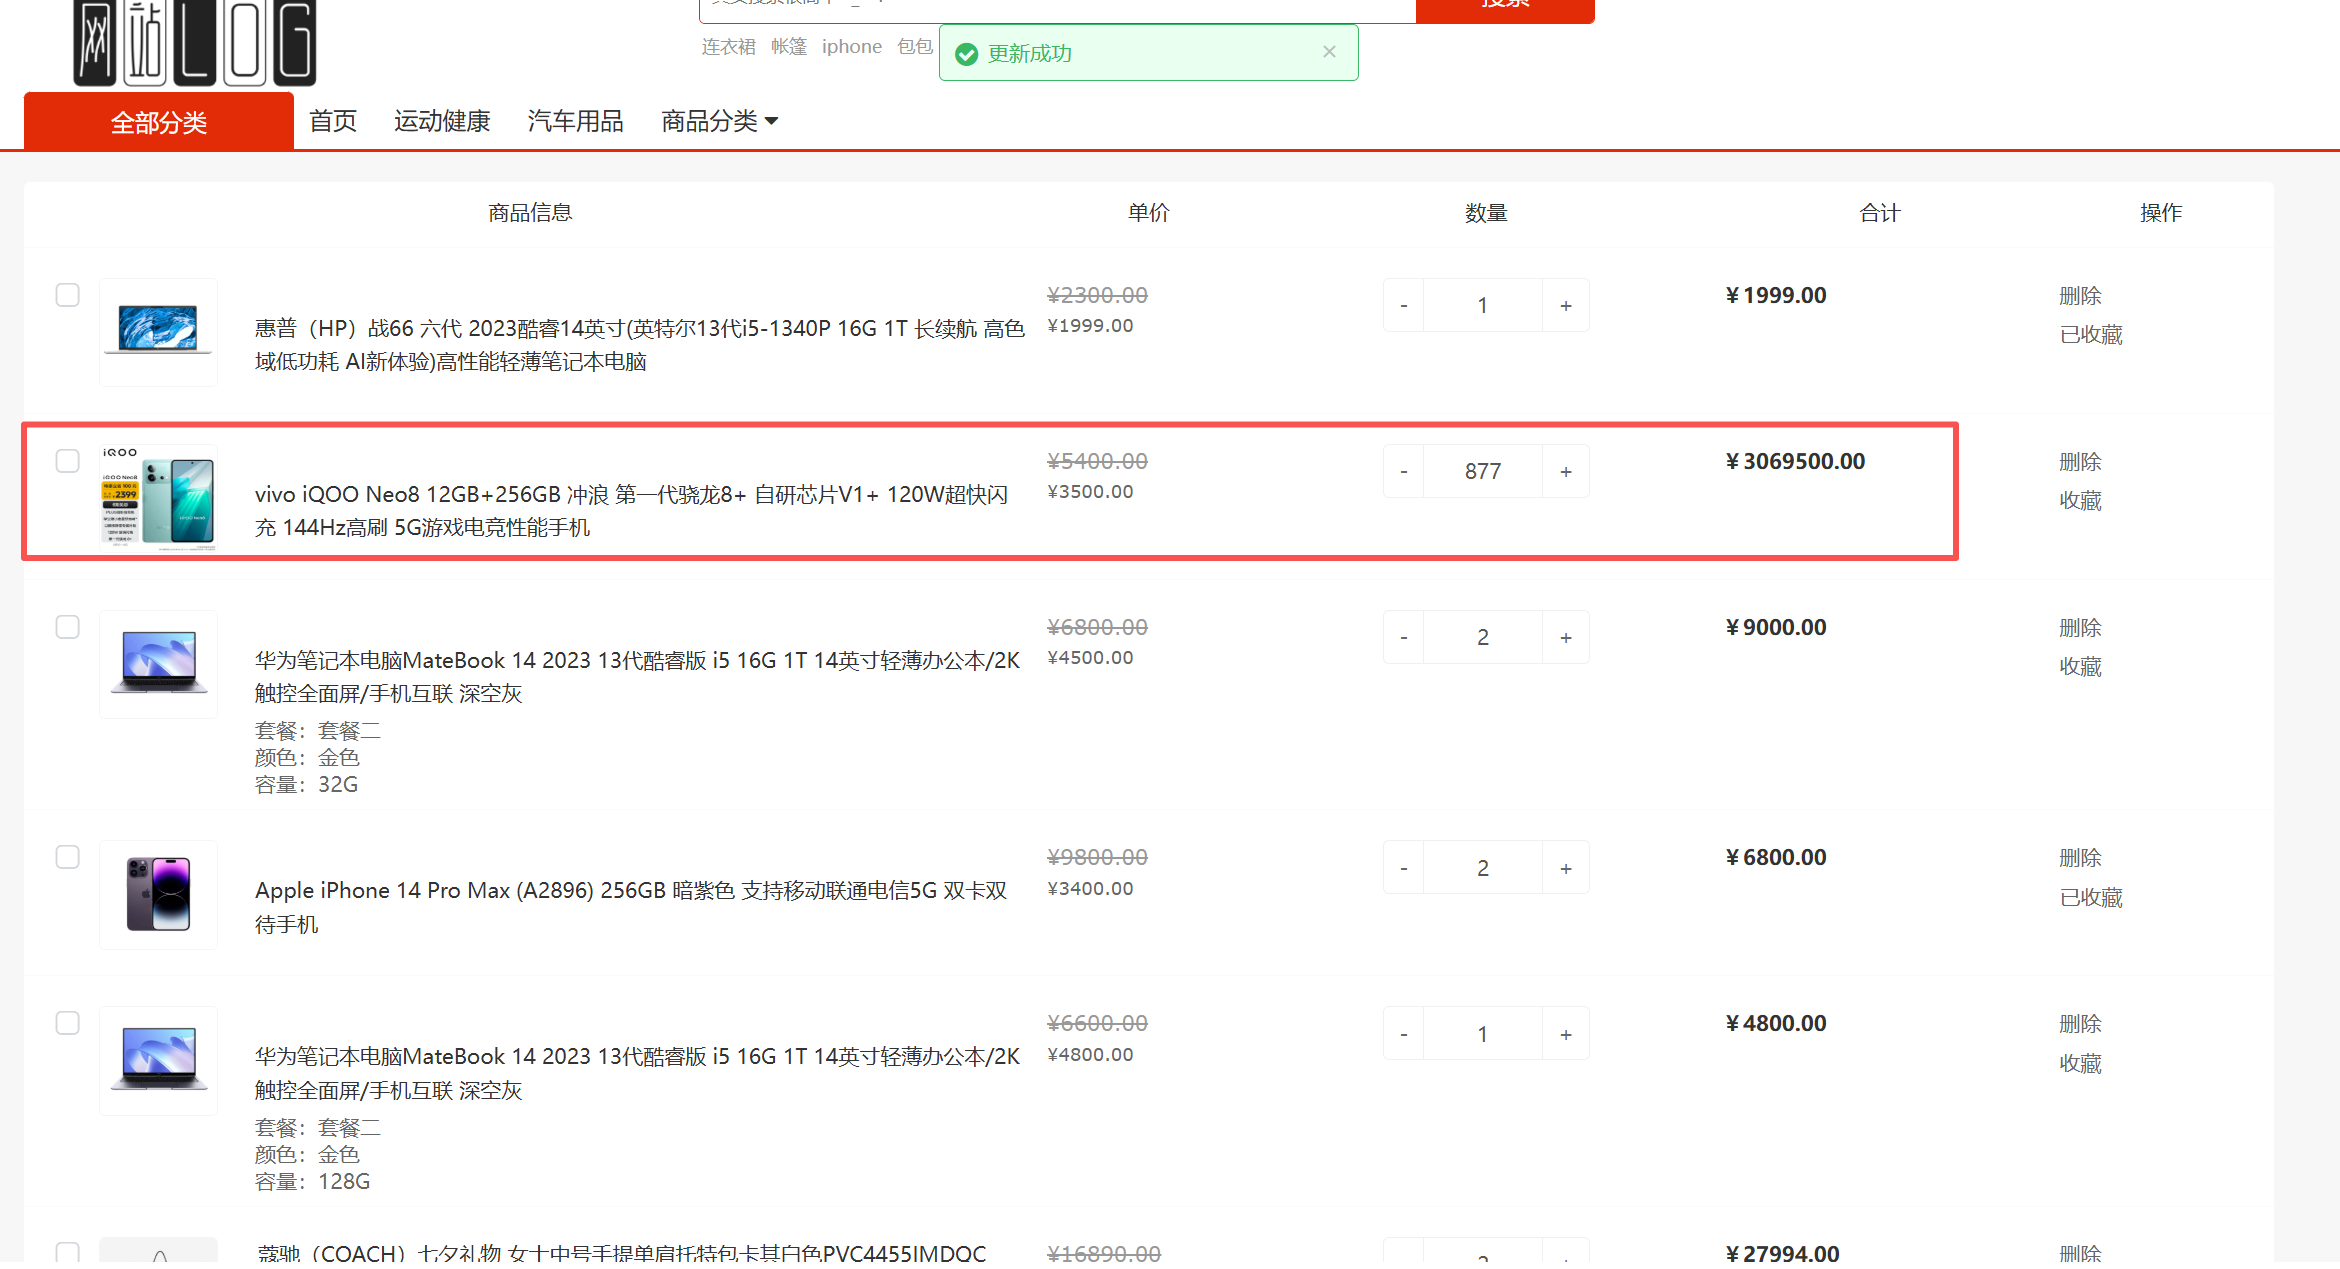Go to 首页 in navigation
2340x1269 pixels.
(333, 121)
